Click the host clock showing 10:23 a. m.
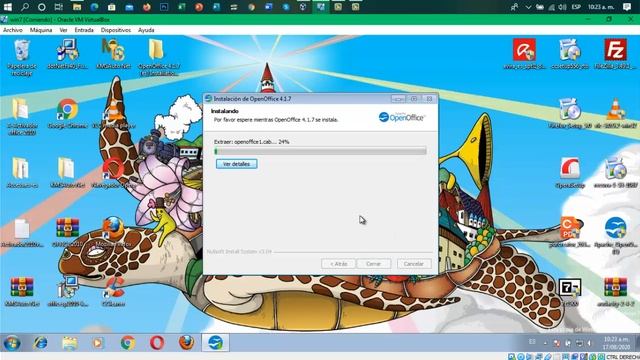This screenshot has width=640, height=360. pos(601,7)
